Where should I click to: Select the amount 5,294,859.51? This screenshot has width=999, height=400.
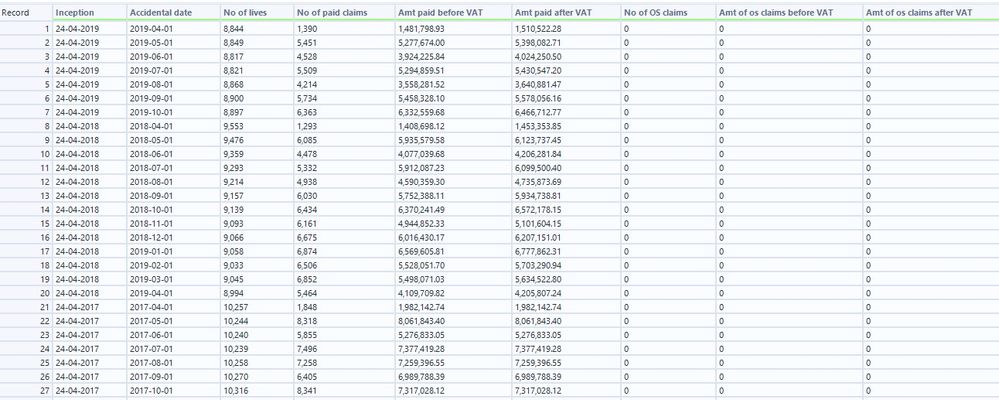[421, 71]
